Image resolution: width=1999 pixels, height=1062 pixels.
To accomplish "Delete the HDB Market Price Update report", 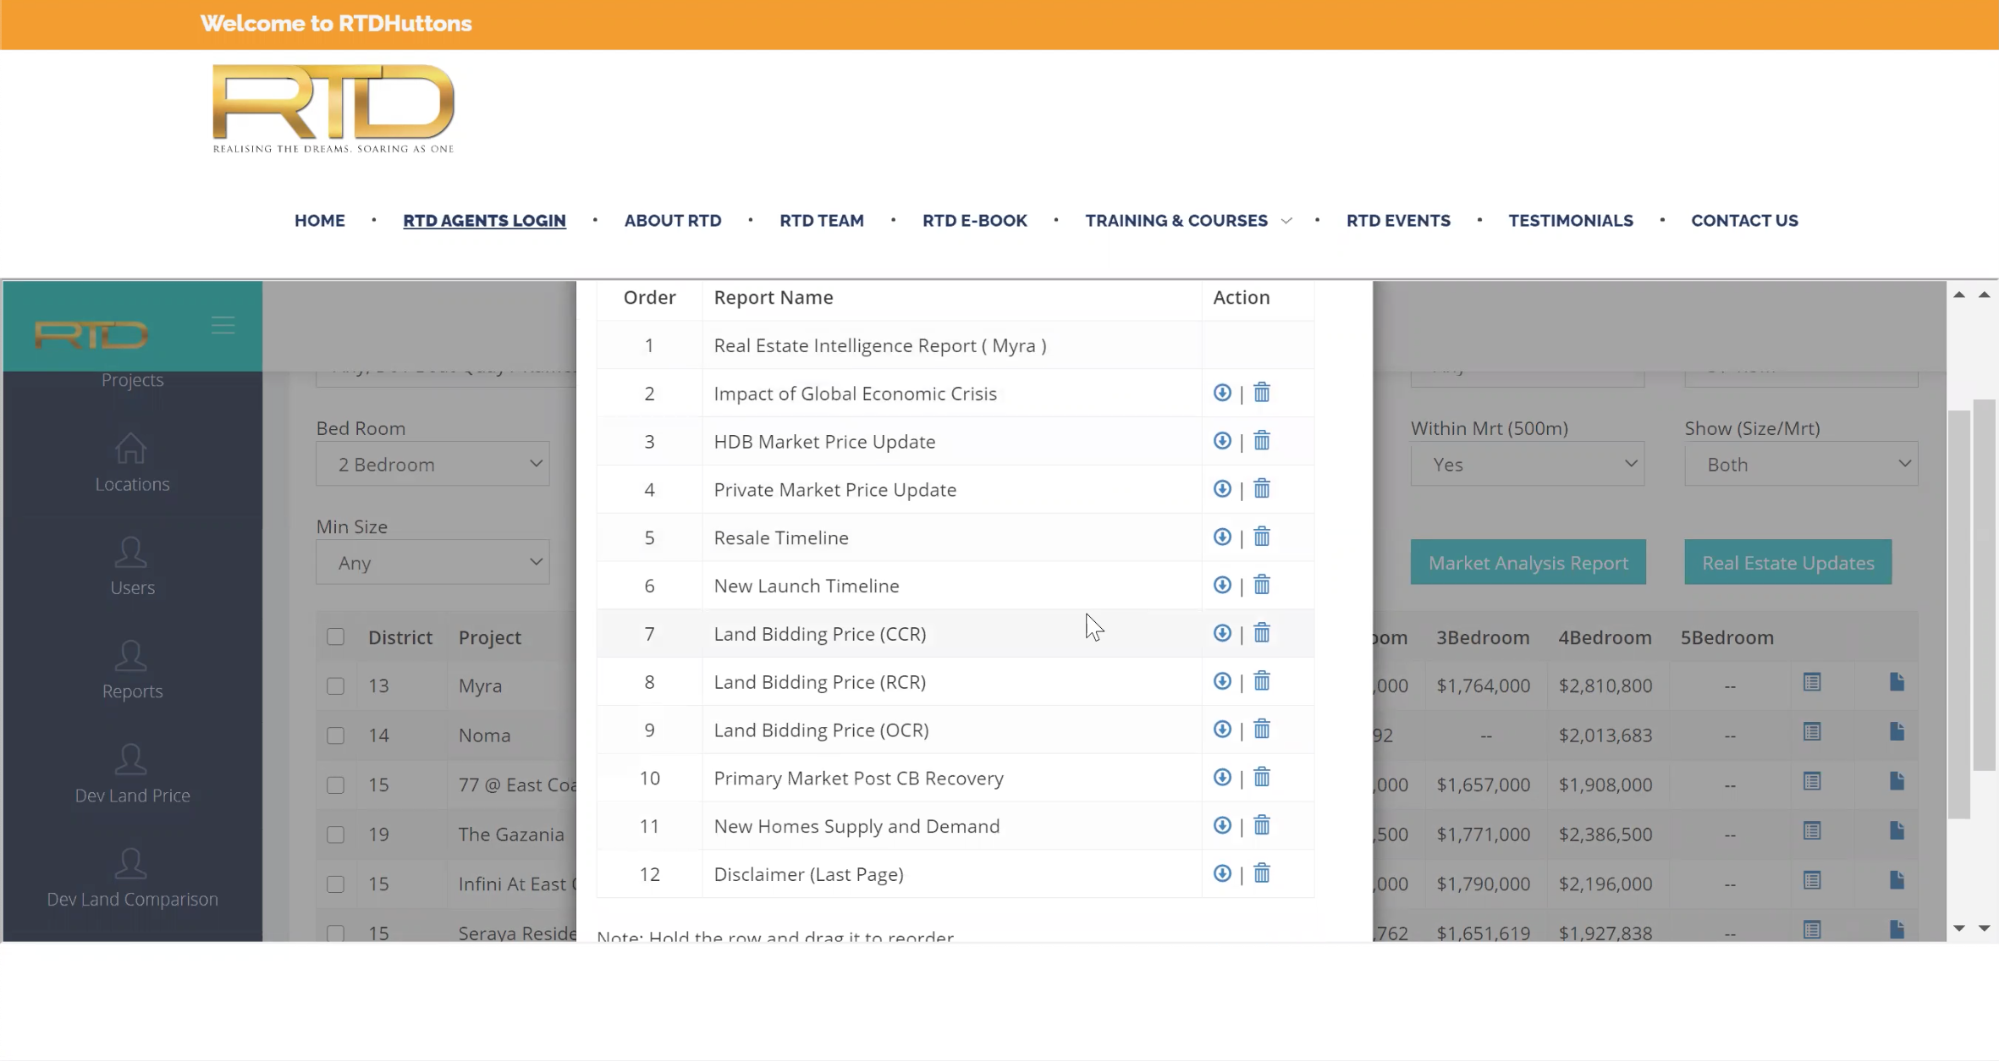I will (1262, 441).
